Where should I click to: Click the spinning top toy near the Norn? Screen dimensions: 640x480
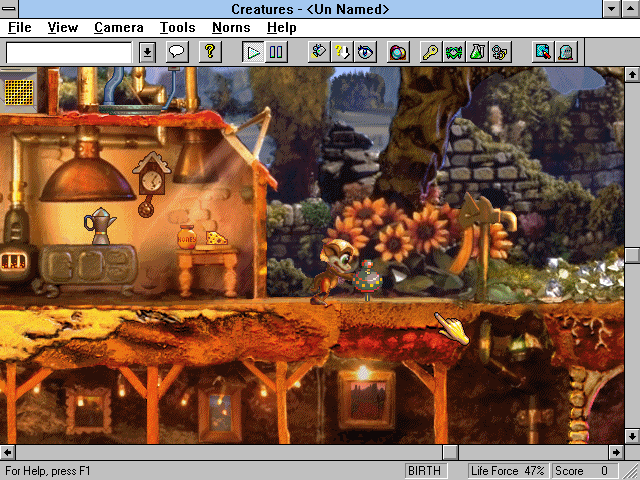(365, 282)
